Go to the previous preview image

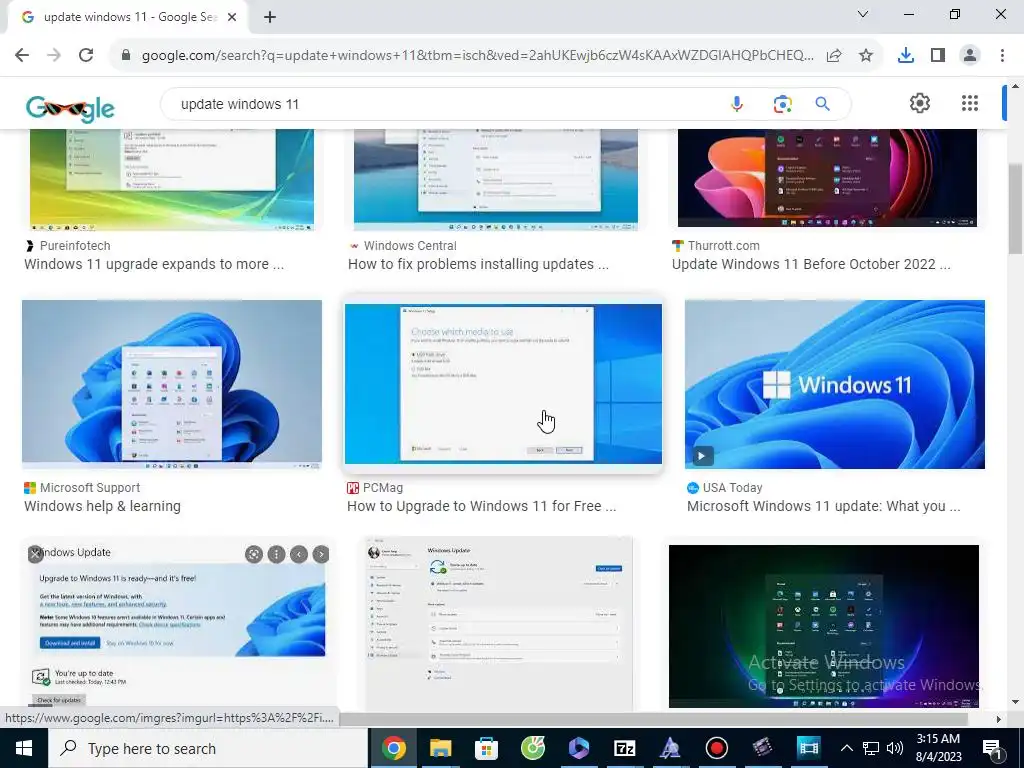point(298,554)
